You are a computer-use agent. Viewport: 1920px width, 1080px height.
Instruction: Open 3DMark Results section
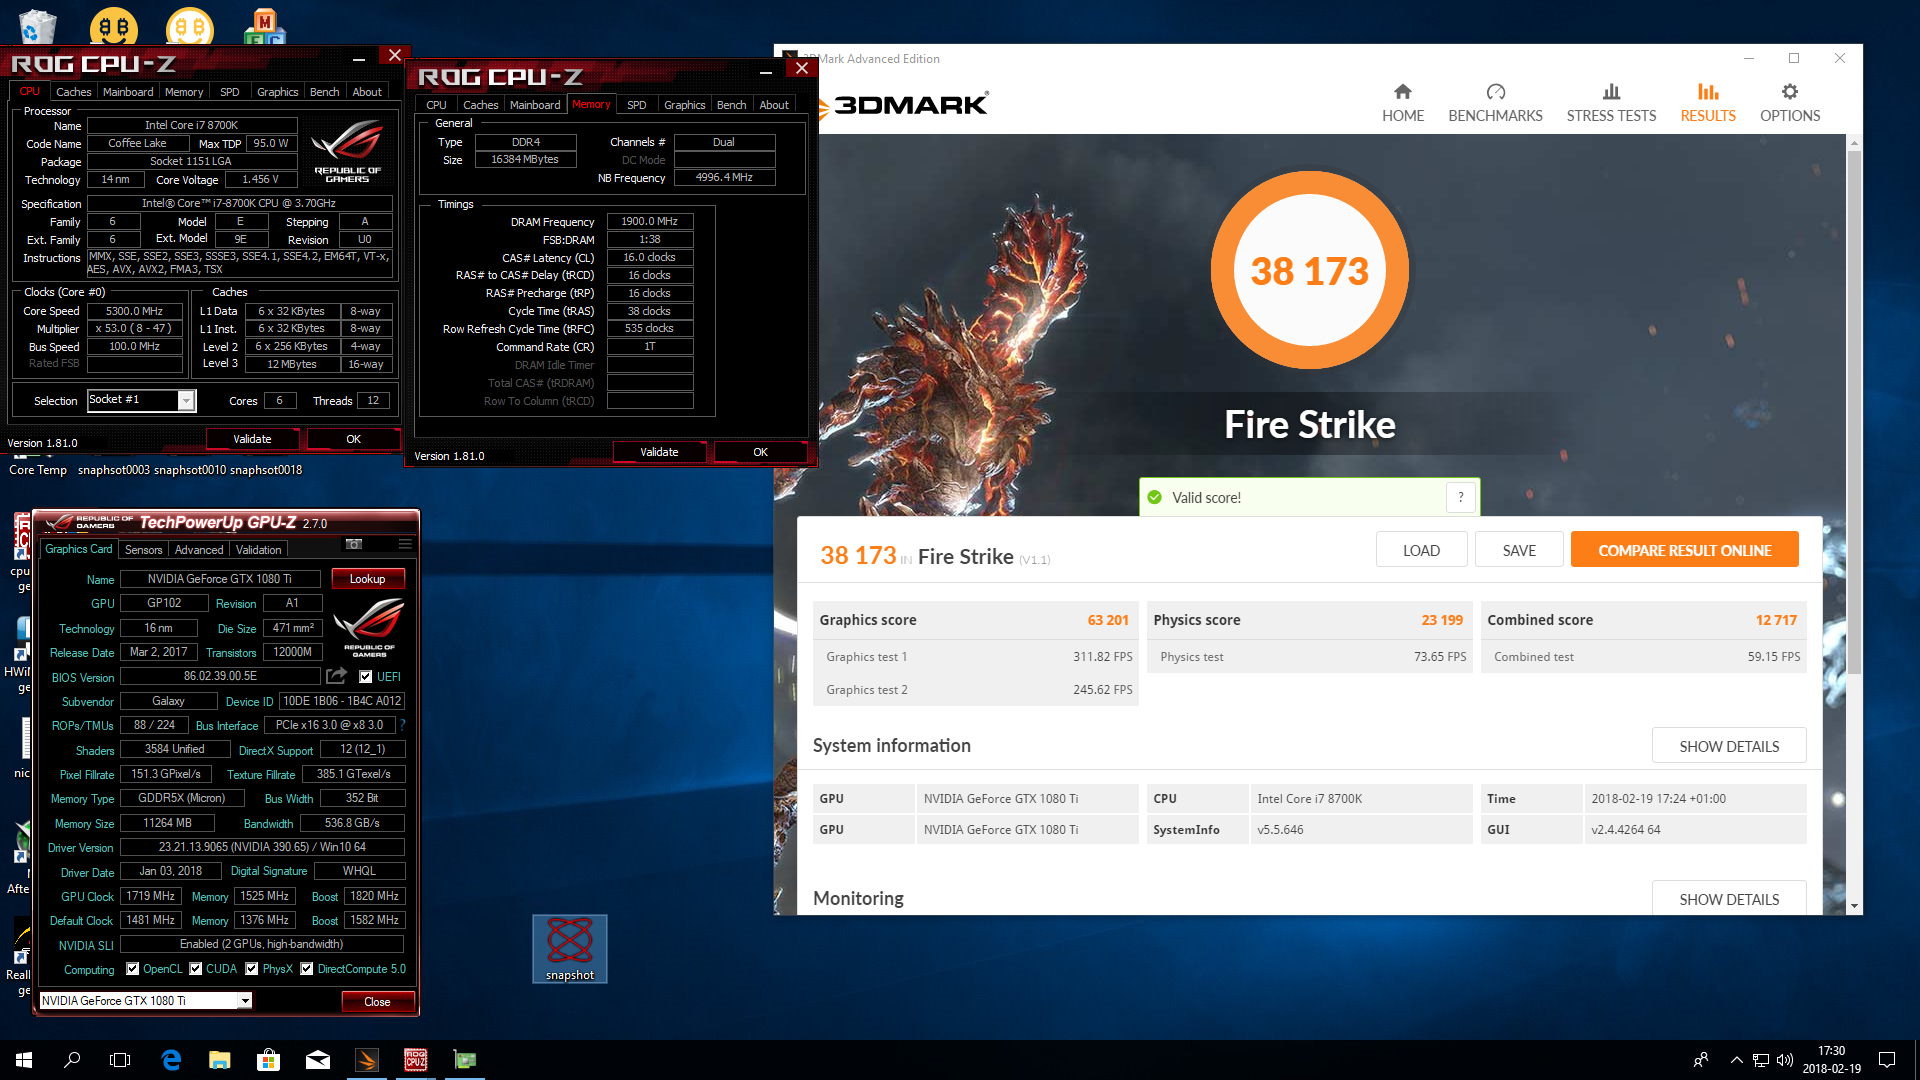(x=1708, y=103)
